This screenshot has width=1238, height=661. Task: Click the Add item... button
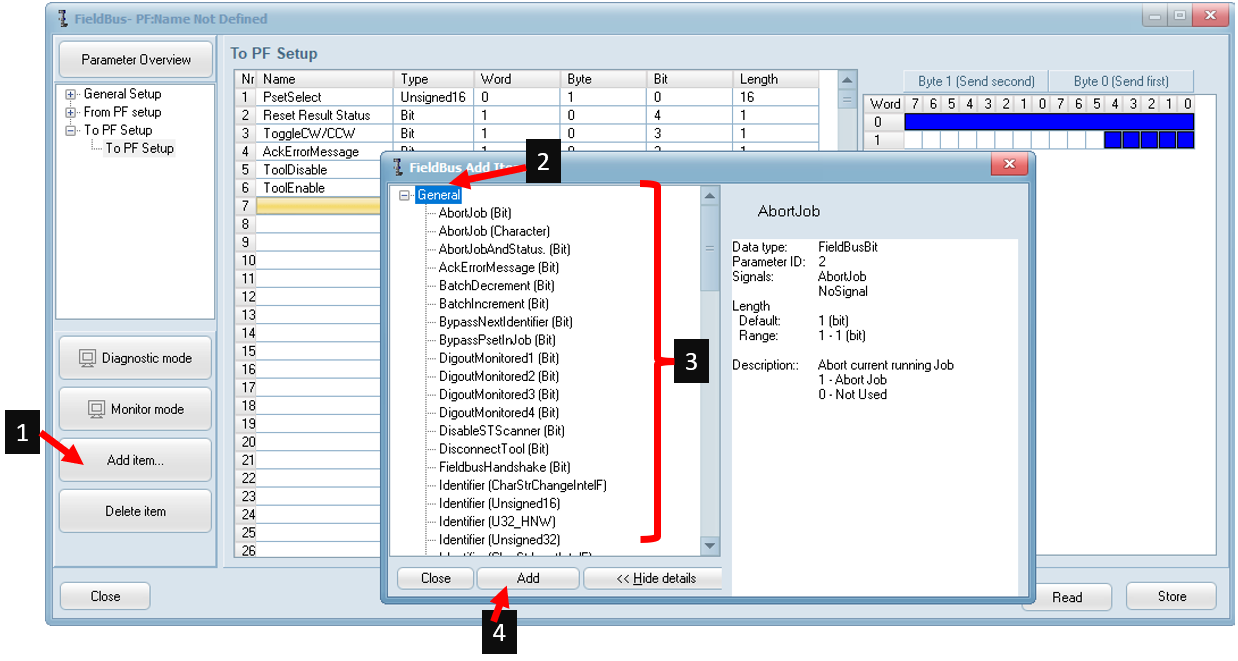tap(136, 460)
